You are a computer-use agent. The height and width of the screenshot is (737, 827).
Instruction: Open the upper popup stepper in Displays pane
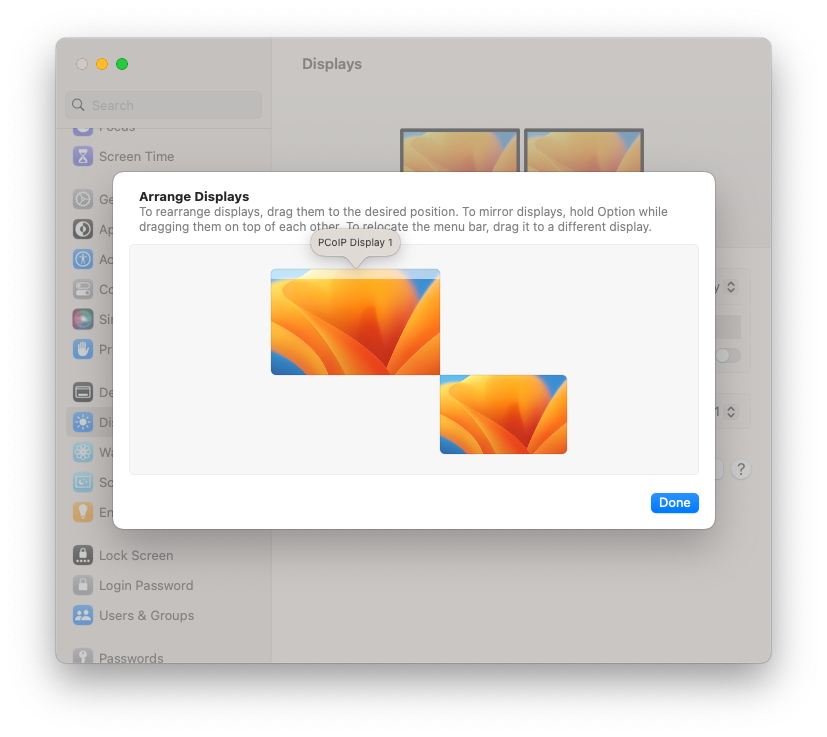730,287
